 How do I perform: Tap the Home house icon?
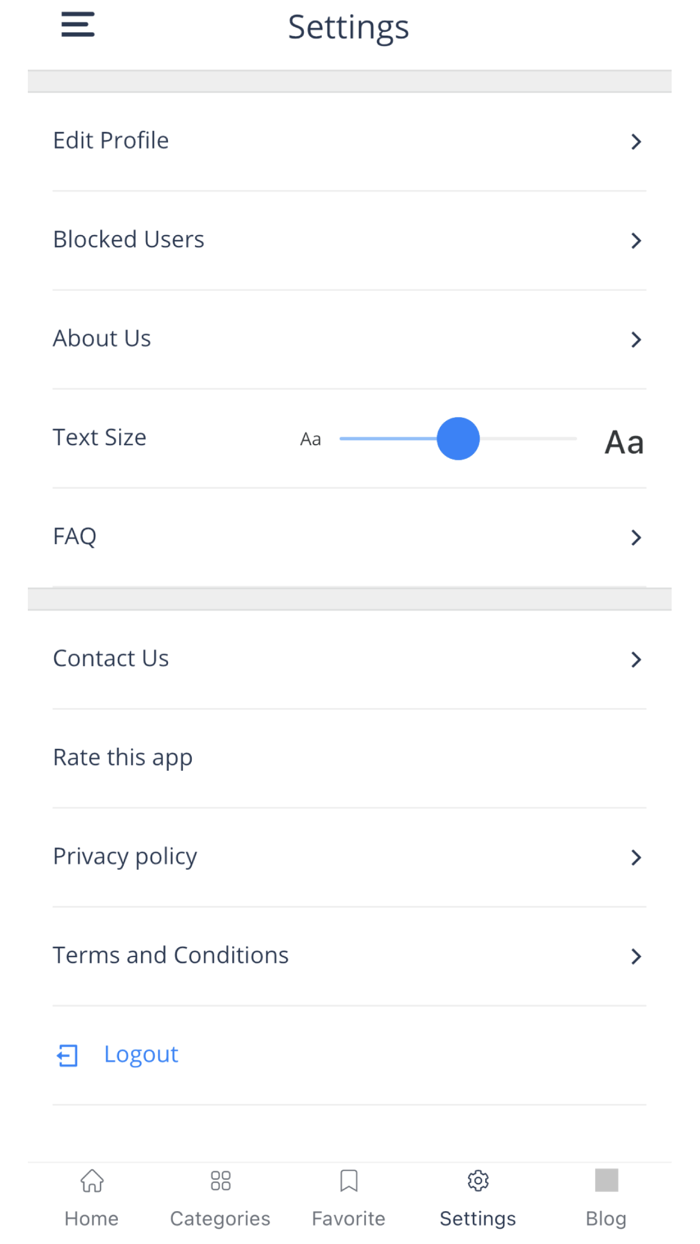pos(92,1181)
